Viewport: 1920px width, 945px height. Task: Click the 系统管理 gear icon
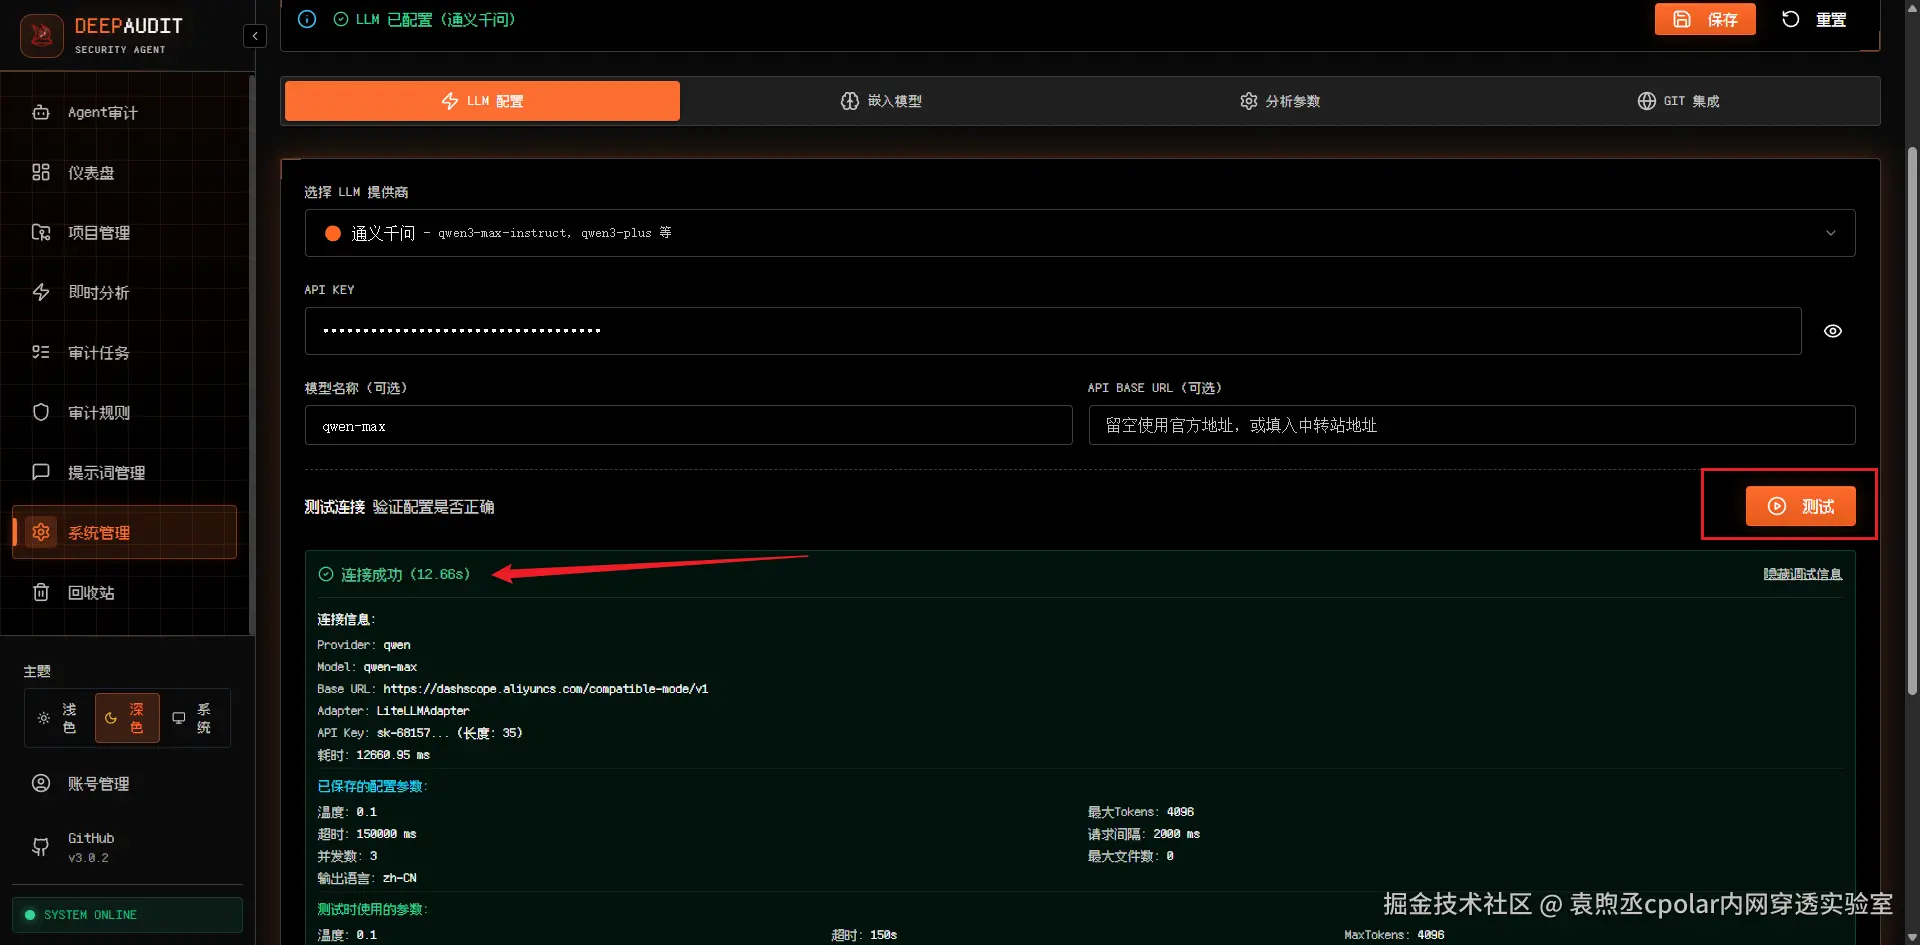point(41,532)
